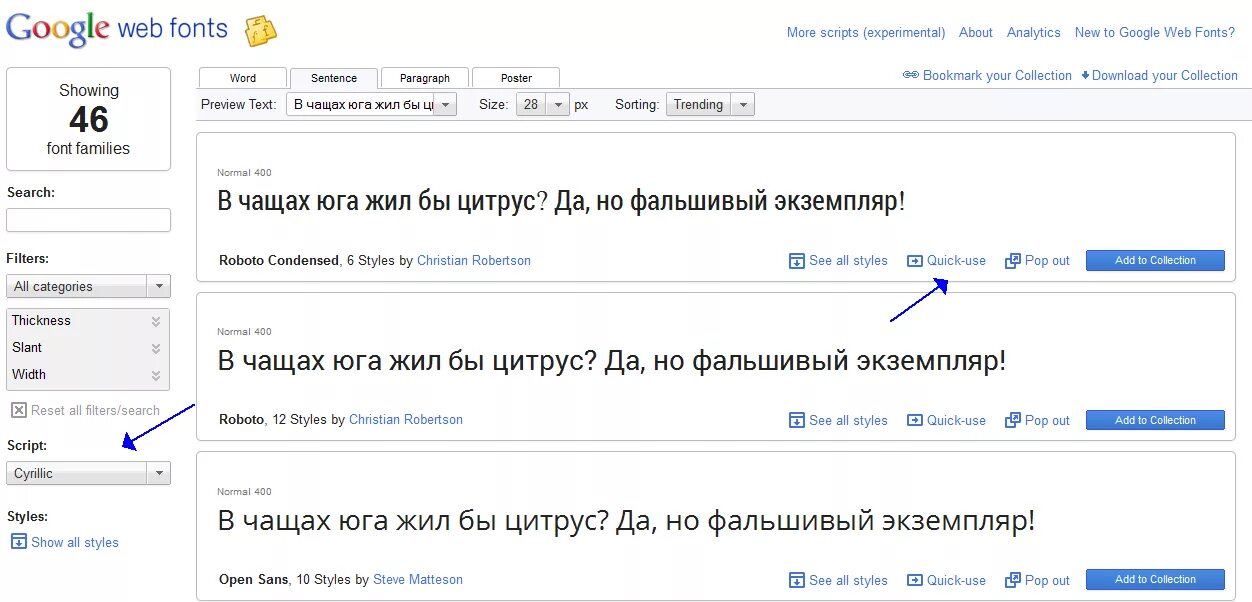The height and width of the screenshot is (602, 1252).
Task: Expand the Width filter
Action: pos(88,375)
